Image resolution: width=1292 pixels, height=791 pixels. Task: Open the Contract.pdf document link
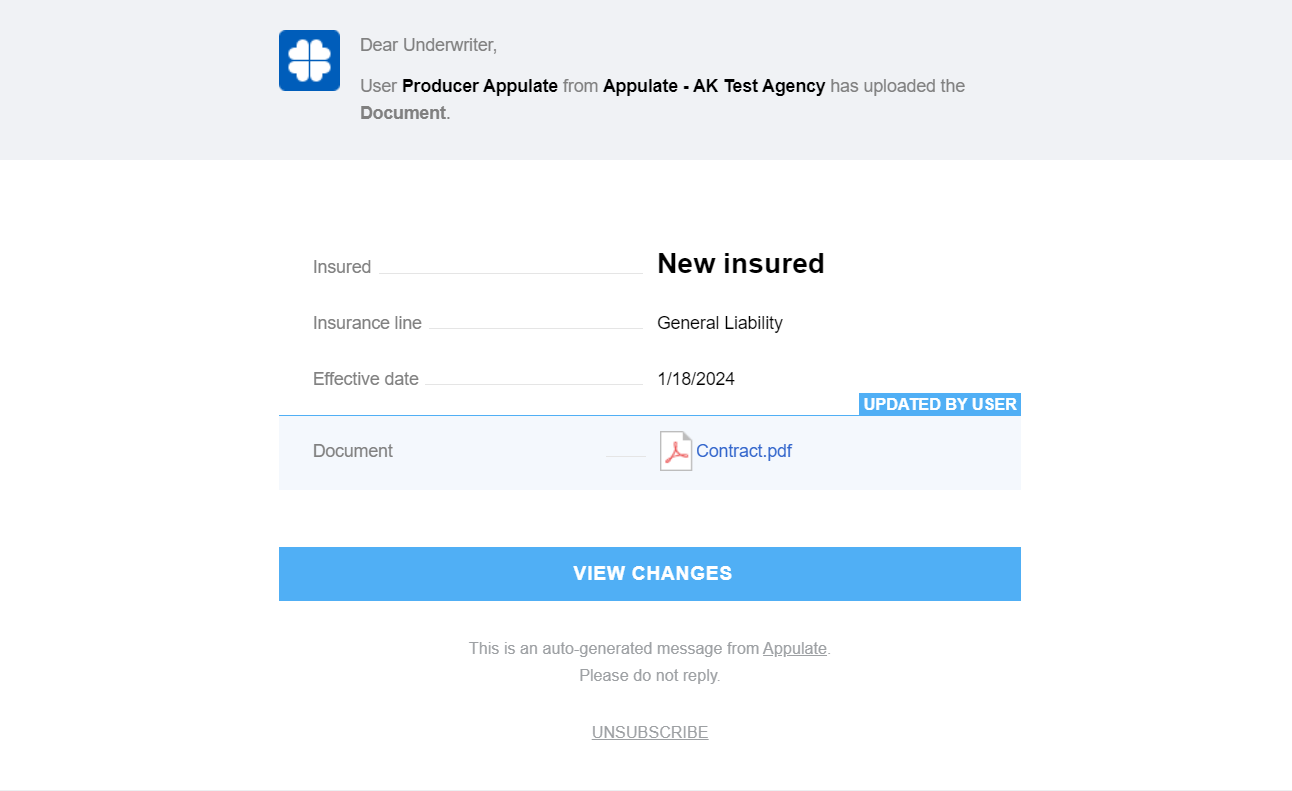coord(744,451)
